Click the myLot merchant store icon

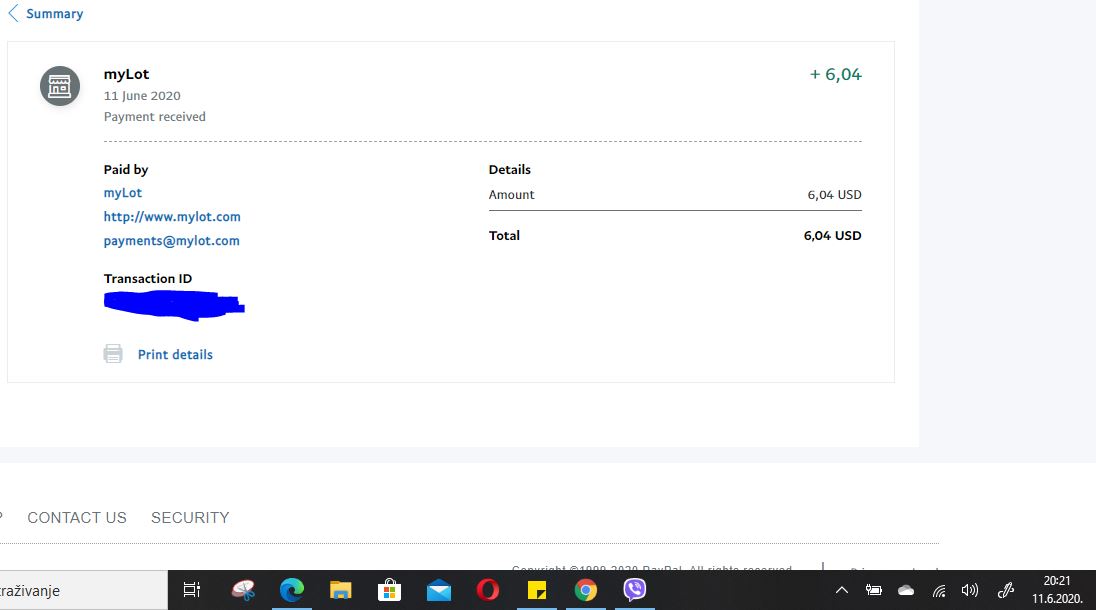pos(59,86)
